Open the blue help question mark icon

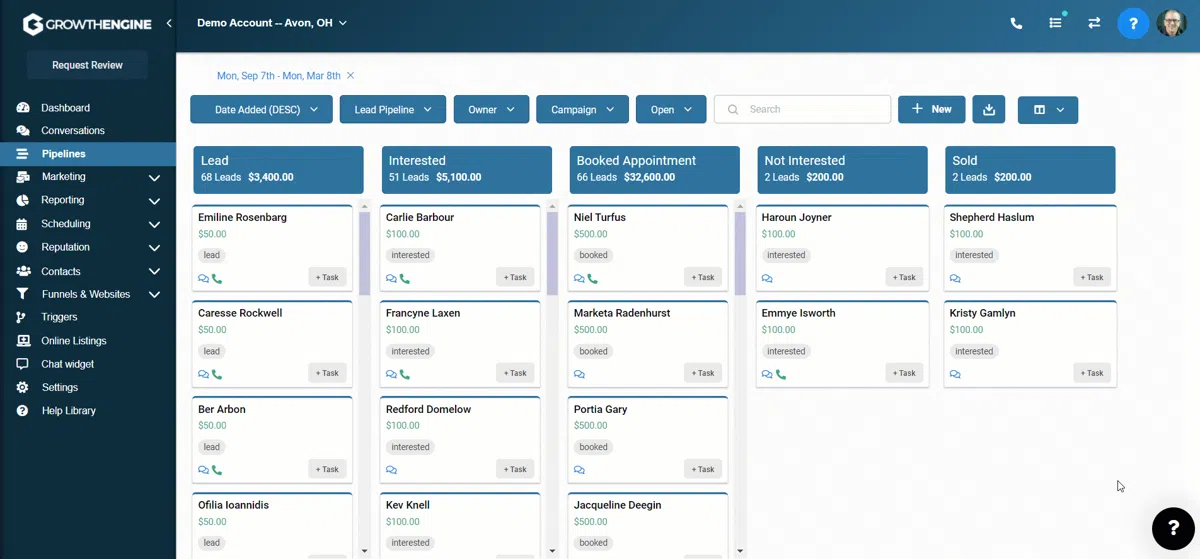(1133, 23)
